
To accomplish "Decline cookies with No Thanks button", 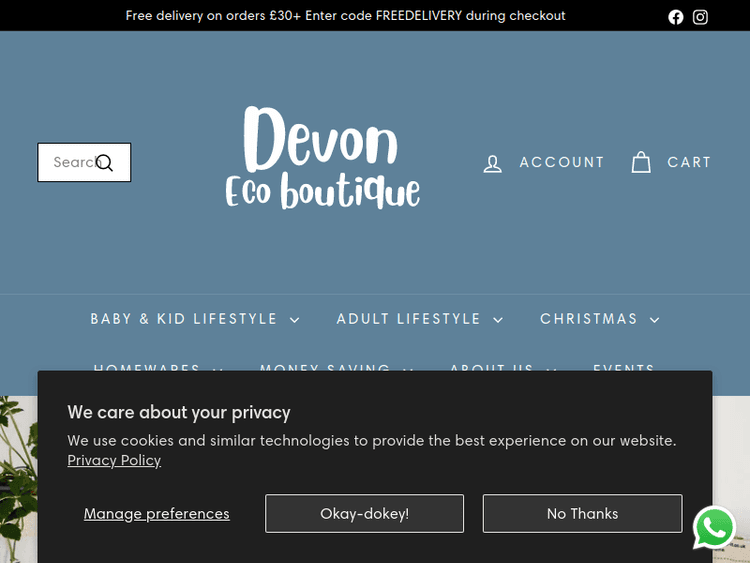I will click(583, 513).
